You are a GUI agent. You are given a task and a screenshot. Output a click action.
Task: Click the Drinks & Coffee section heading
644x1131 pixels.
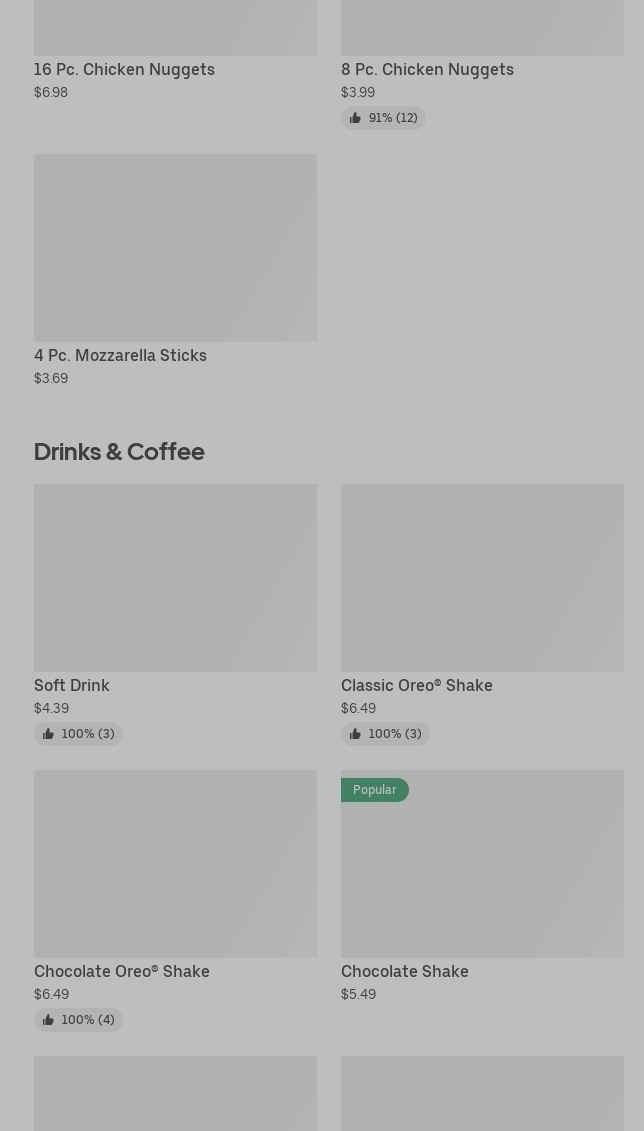(x=119, y=451)
